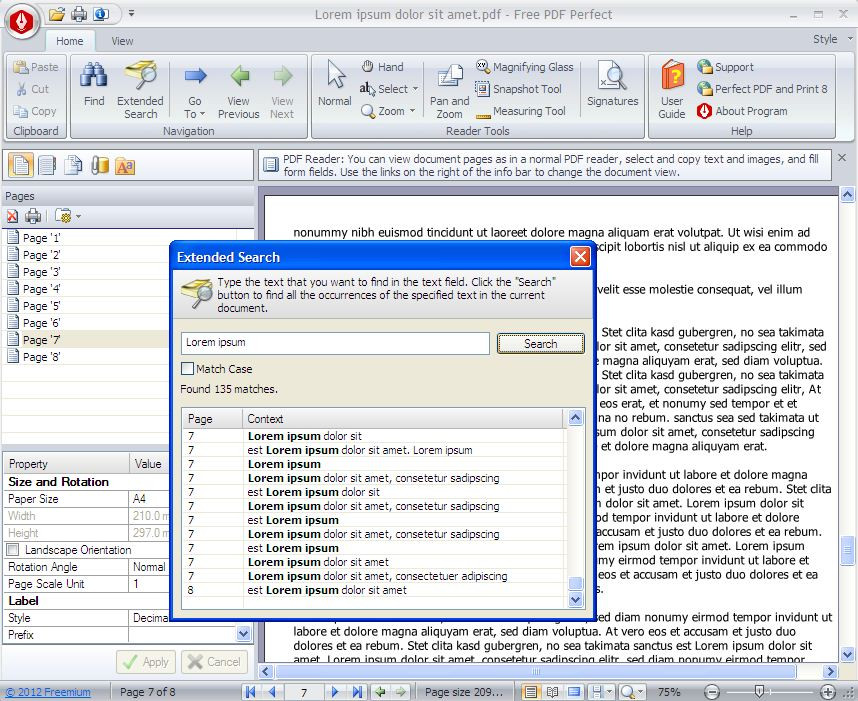
Task: Delete page using red X icon
Action: pyautogui.click(x=12, y=217)
